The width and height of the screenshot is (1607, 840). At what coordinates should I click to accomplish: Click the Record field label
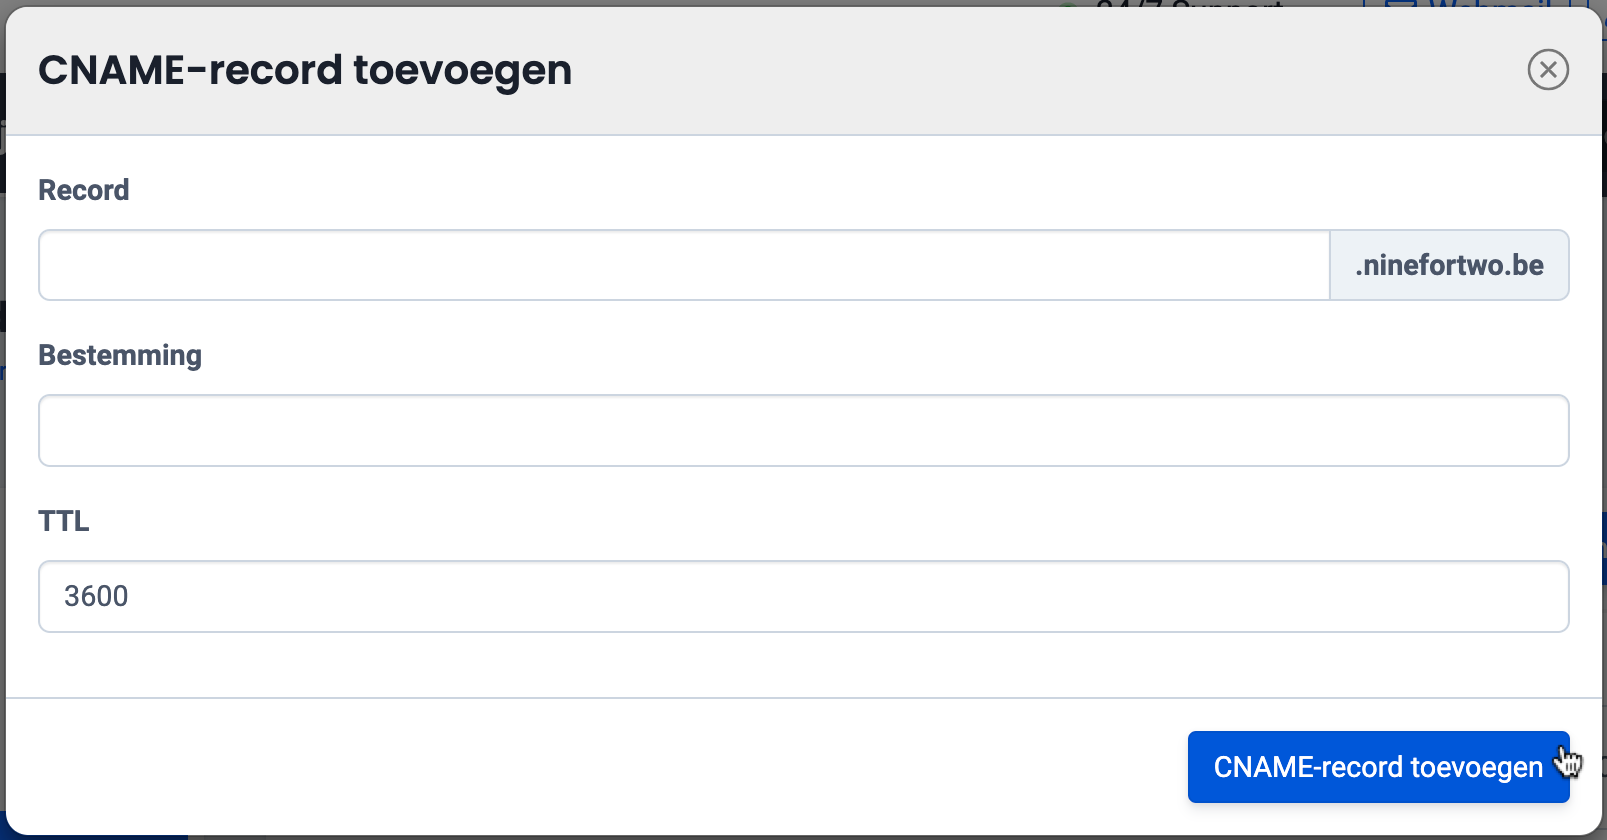(84, 190)
